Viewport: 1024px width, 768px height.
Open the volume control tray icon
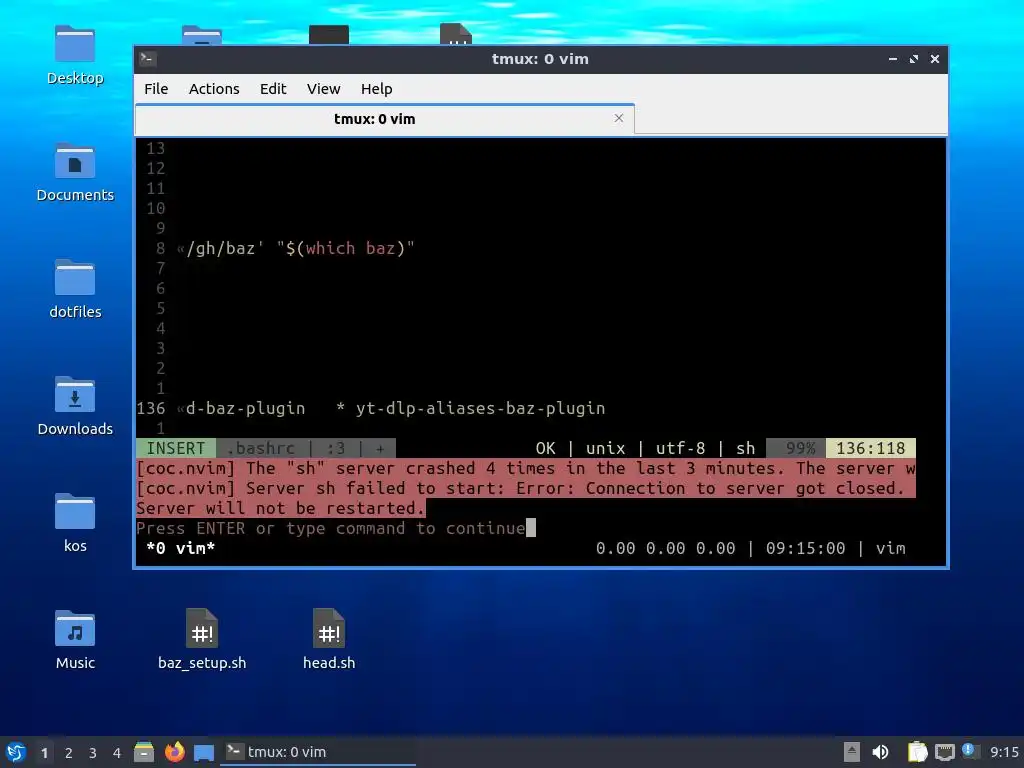[880, 752]
